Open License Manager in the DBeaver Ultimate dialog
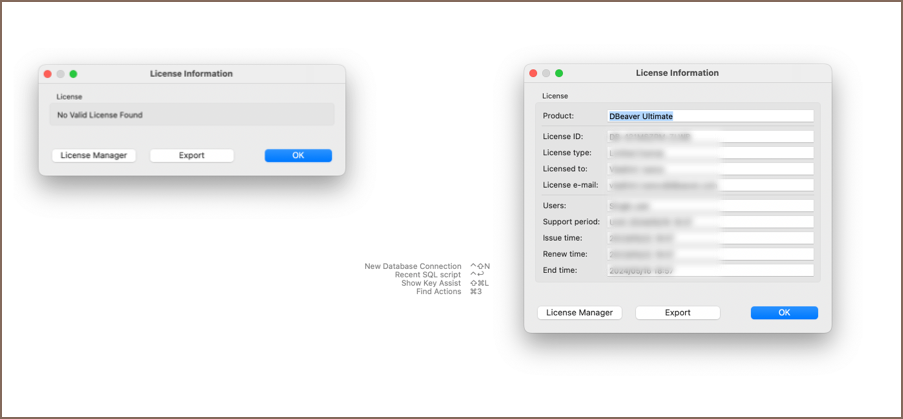Viewport: 903px width, 419px height. click(x=580, y=313)
